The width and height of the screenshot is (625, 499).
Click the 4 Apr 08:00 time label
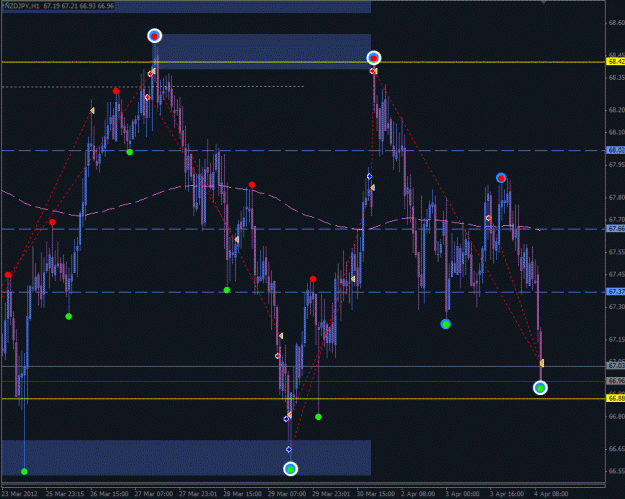tap(552, 494)
